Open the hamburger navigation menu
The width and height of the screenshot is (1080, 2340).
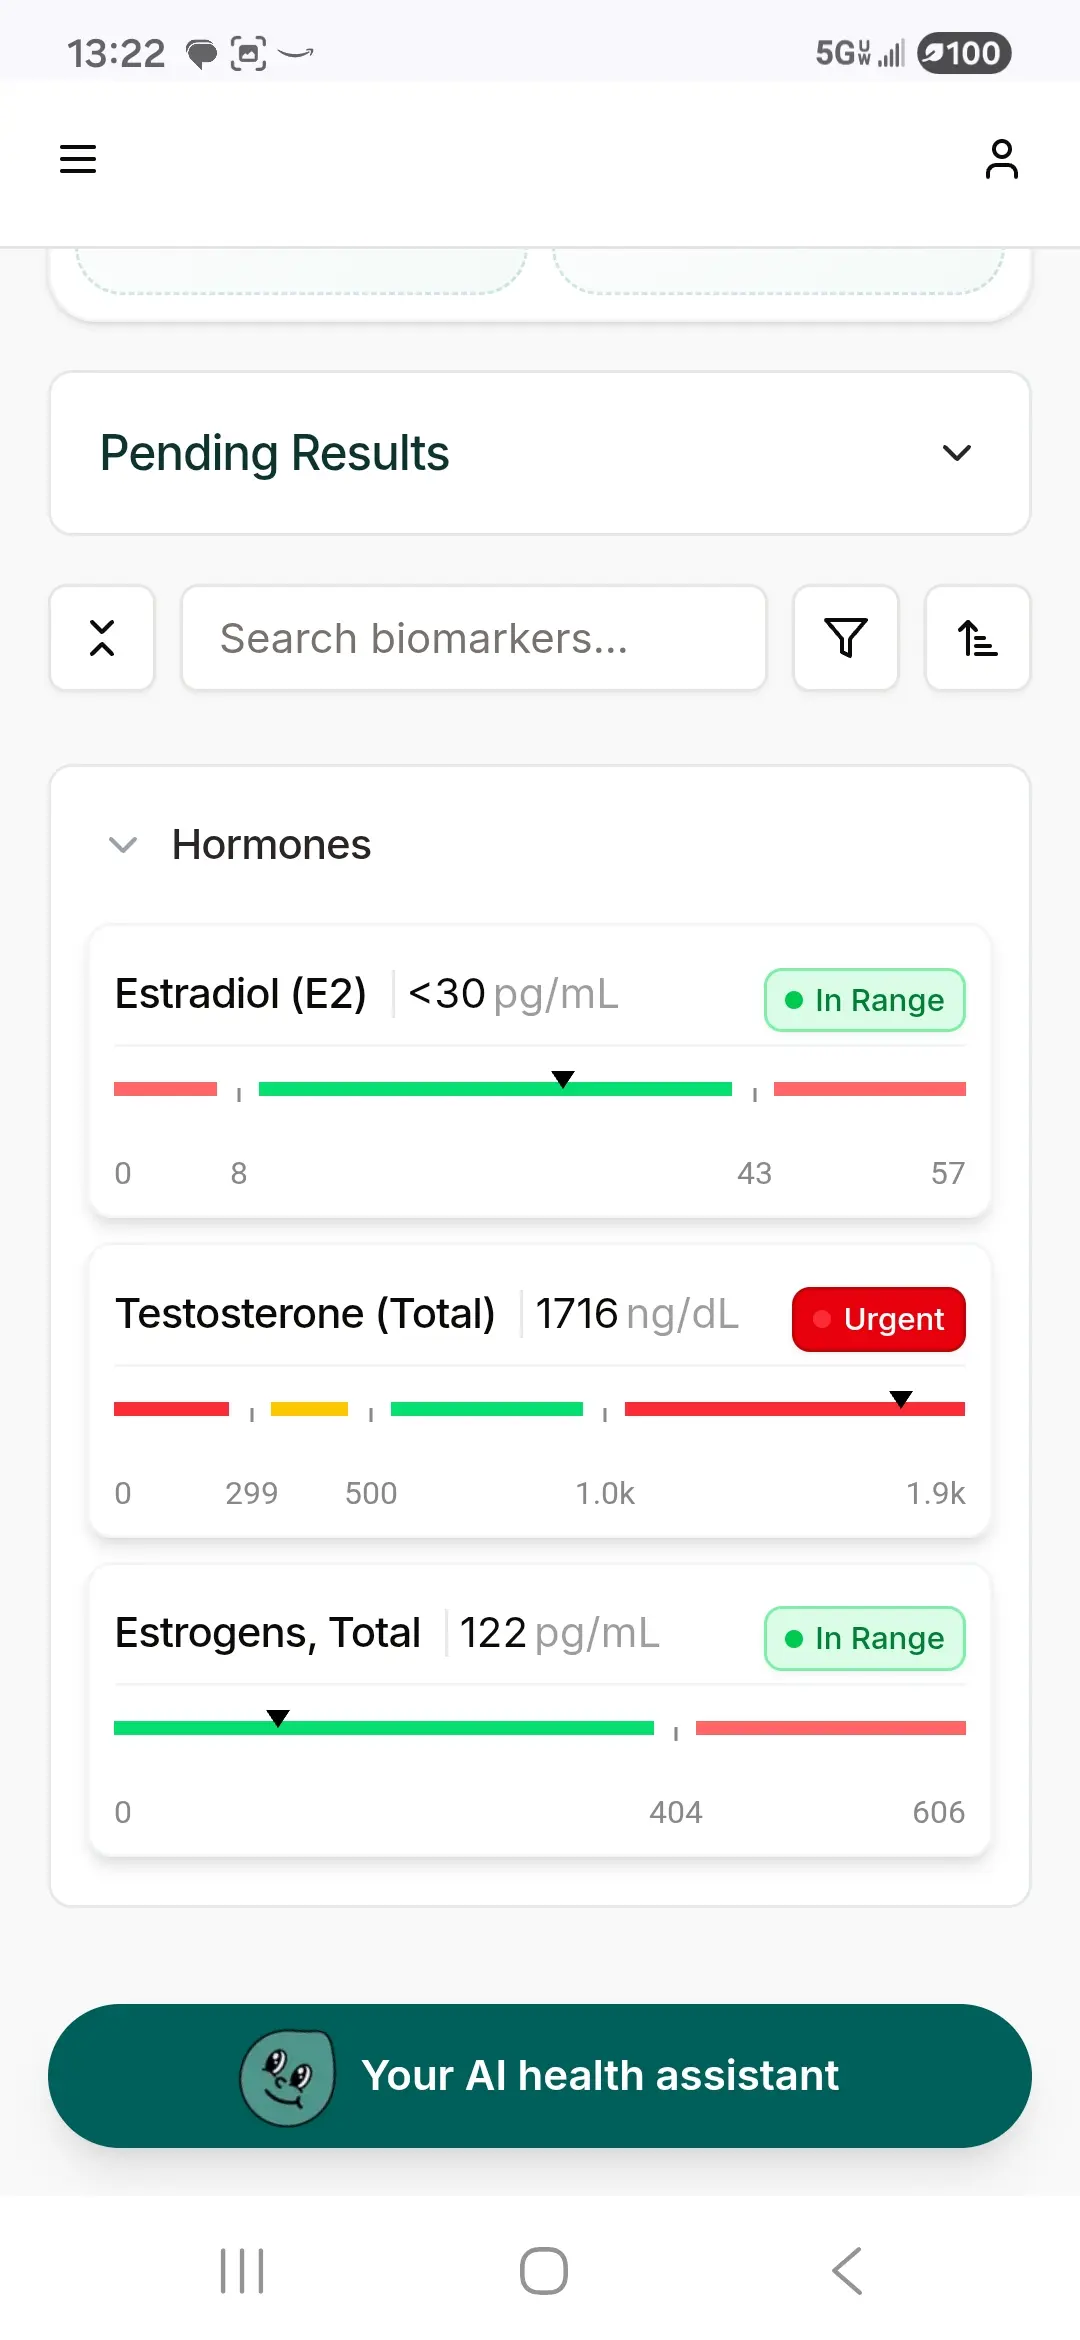(78, 159)
